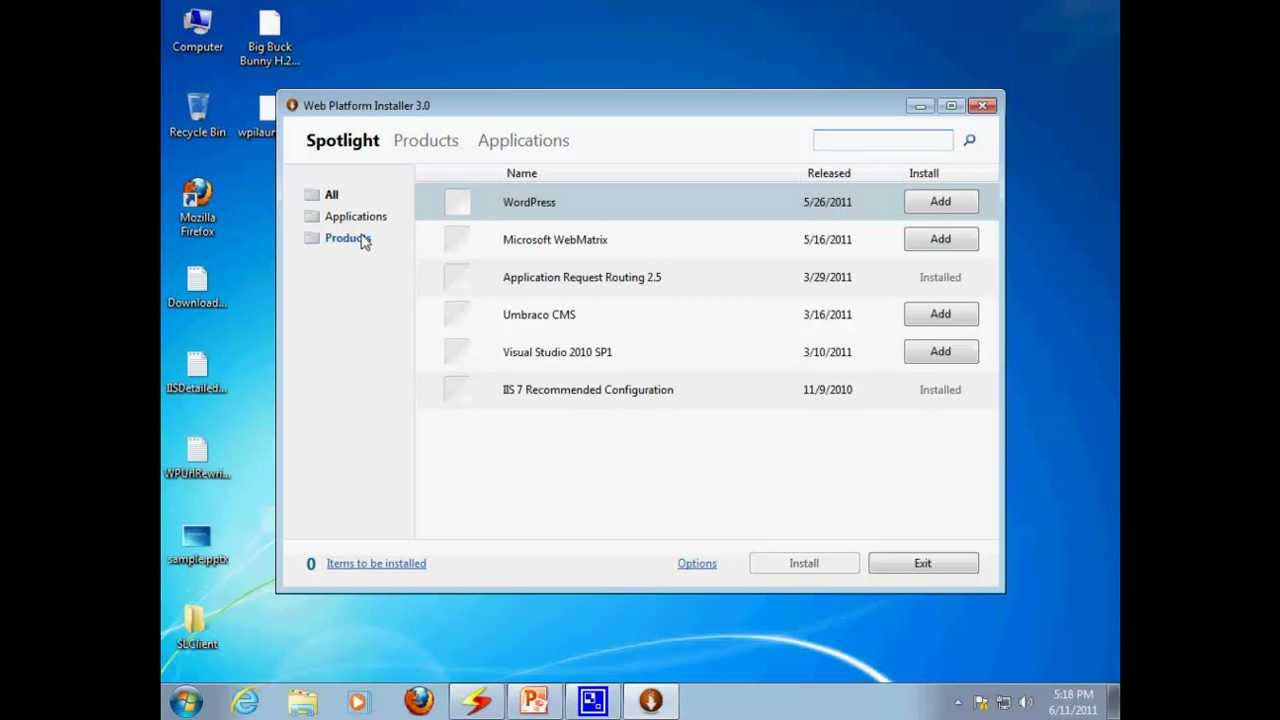Open the network tray icon
The width and height of the screenshot is (1280, 720).
tap(1004, 703)
